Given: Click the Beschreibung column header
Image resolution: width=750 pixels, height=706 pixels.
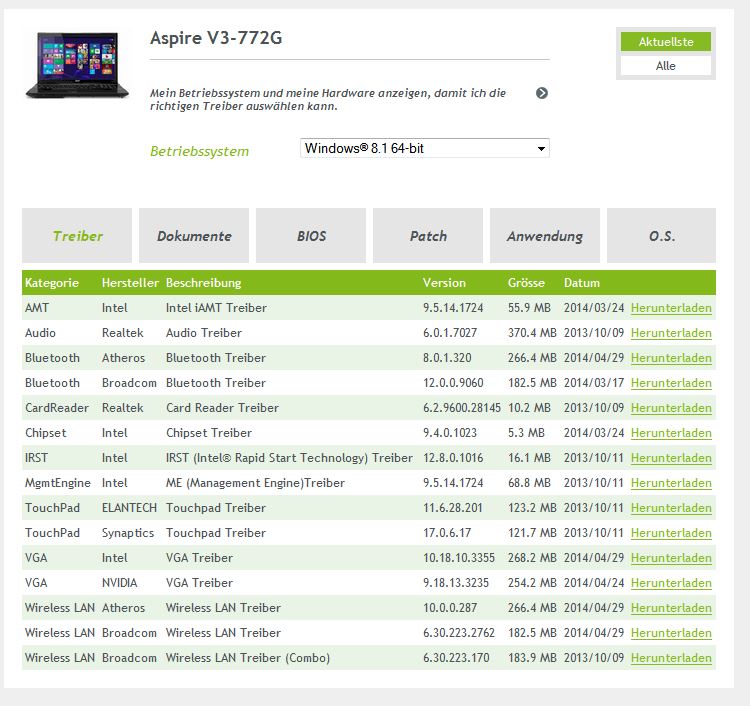Looking at the screenshot, I should pos(203,283).
